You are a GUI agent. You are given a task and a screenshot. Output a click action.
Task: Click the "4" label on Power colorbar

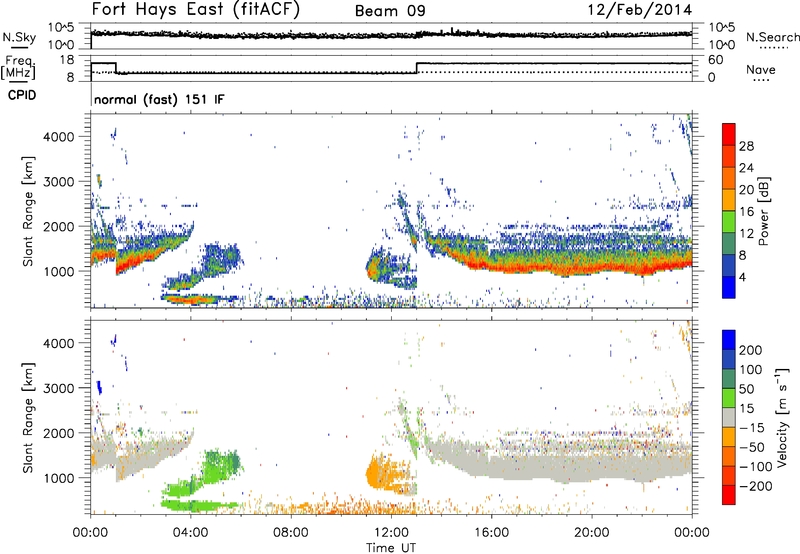(743, 278)
